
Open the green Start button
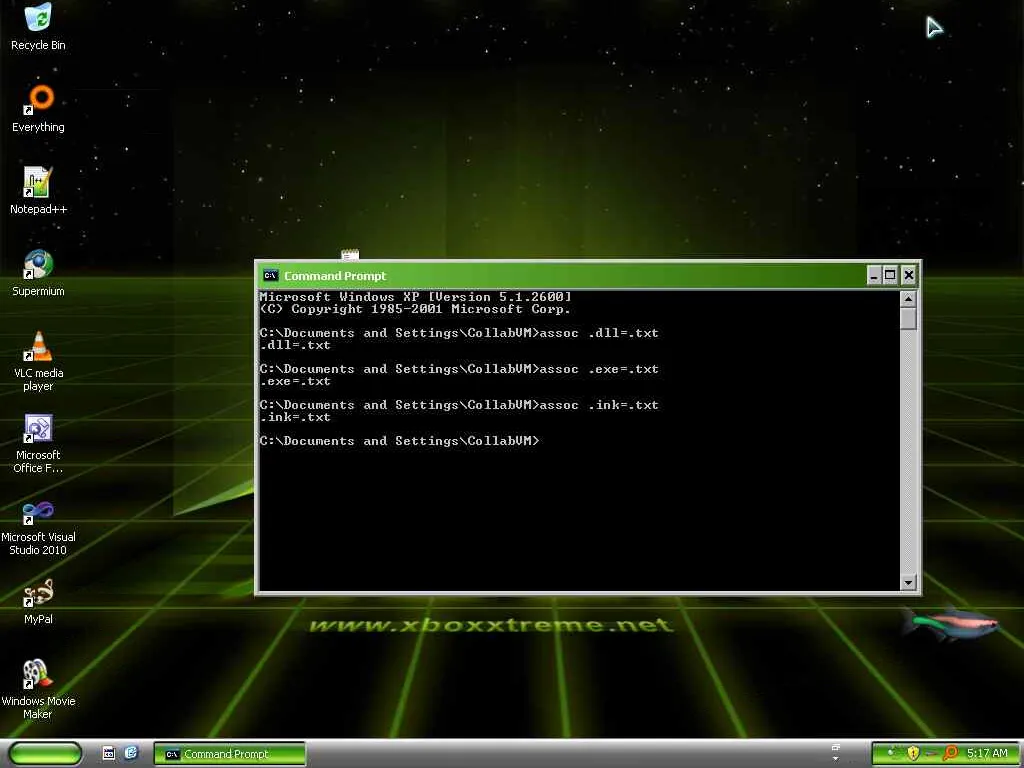point(45,754)
